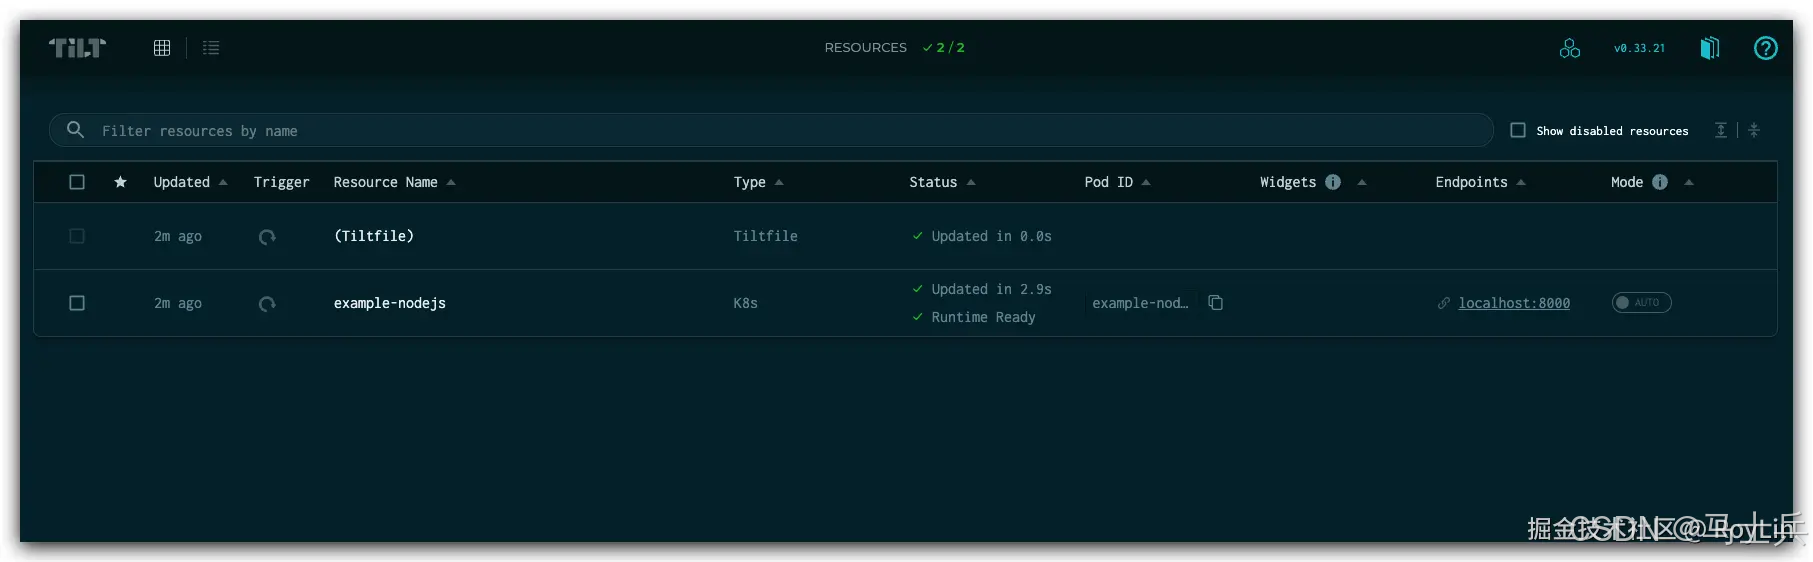Viewport: 1813px width, 562px height.
Task: Click 'Runtime Ready' status text
Action: click(983, 317)
